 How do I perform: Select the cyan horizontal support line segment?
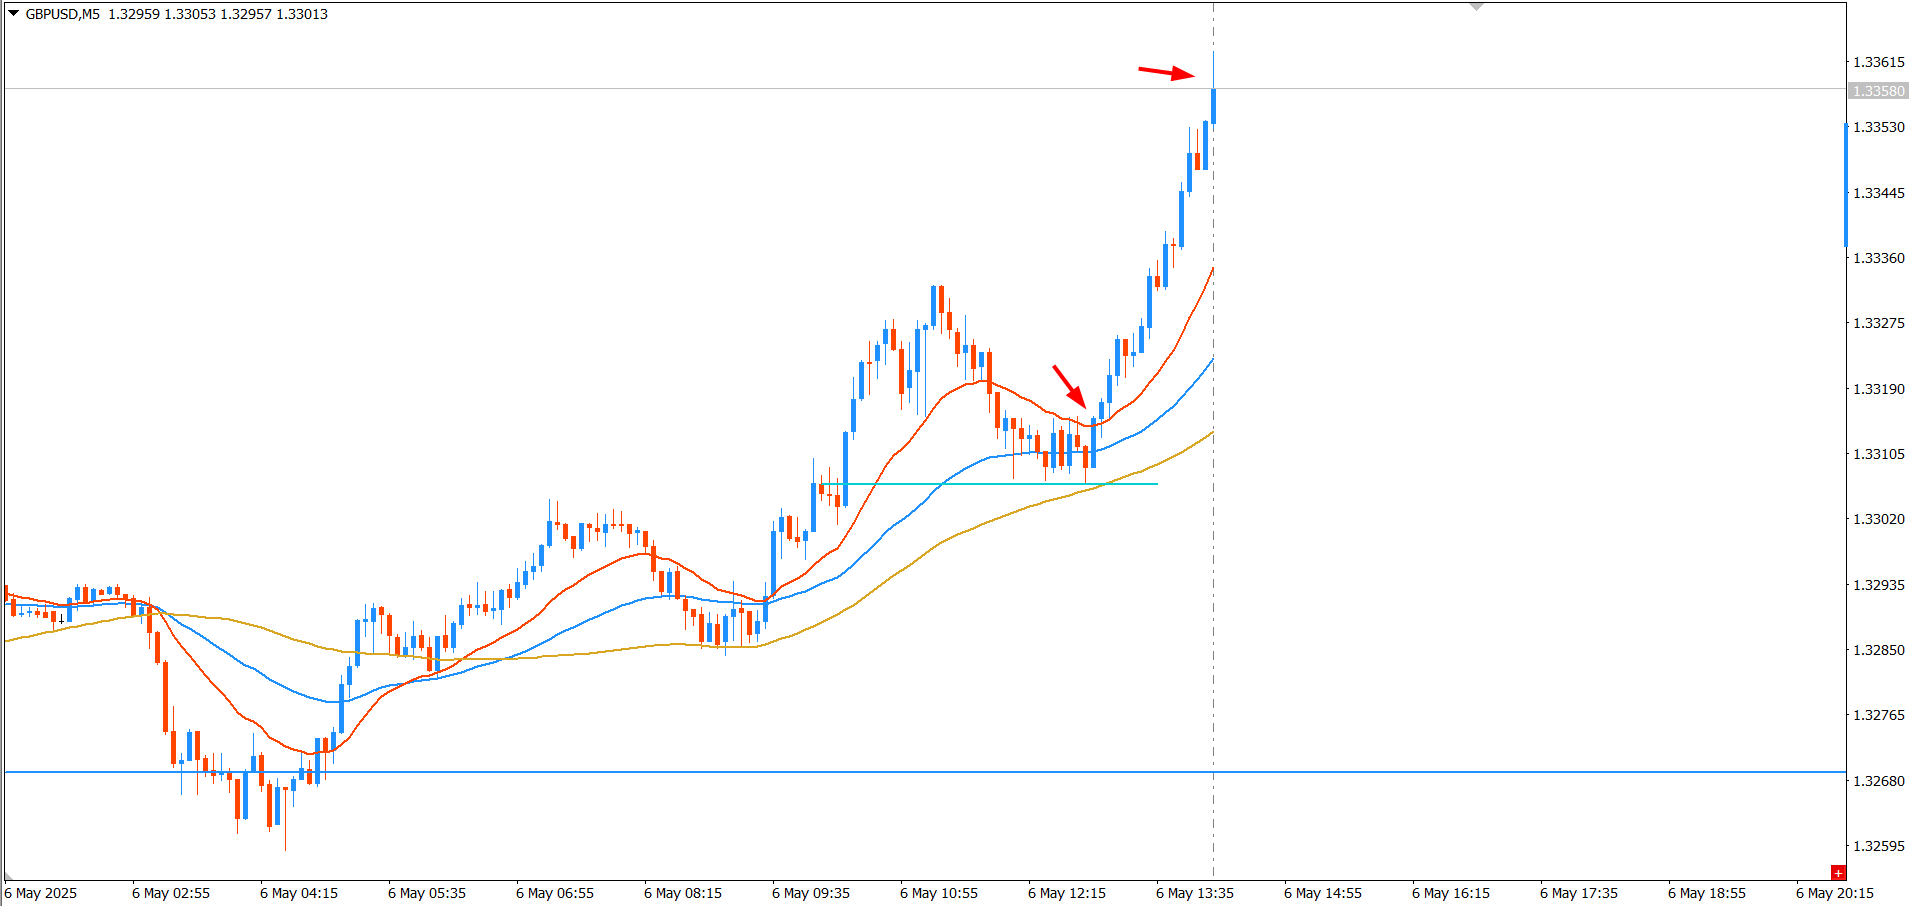coord(988,484)
